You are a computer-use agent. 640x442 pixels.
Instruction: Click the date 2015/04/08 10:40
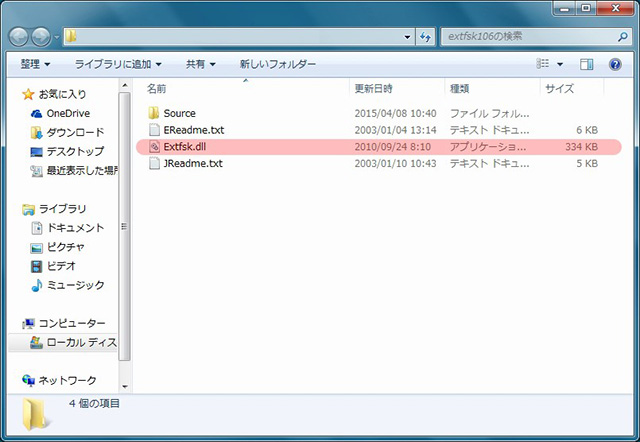point(395,113)
